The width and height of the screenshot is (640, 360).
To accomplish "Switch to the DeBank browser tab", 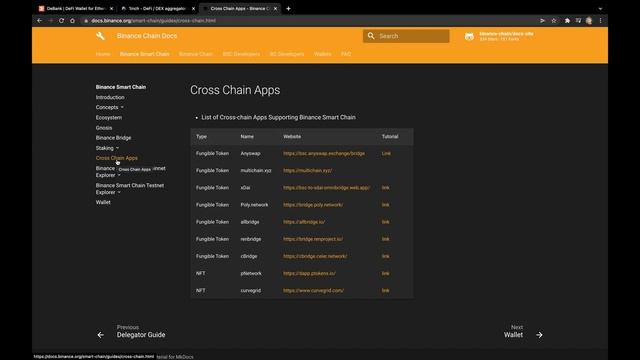I will click(x=76, y=9).
